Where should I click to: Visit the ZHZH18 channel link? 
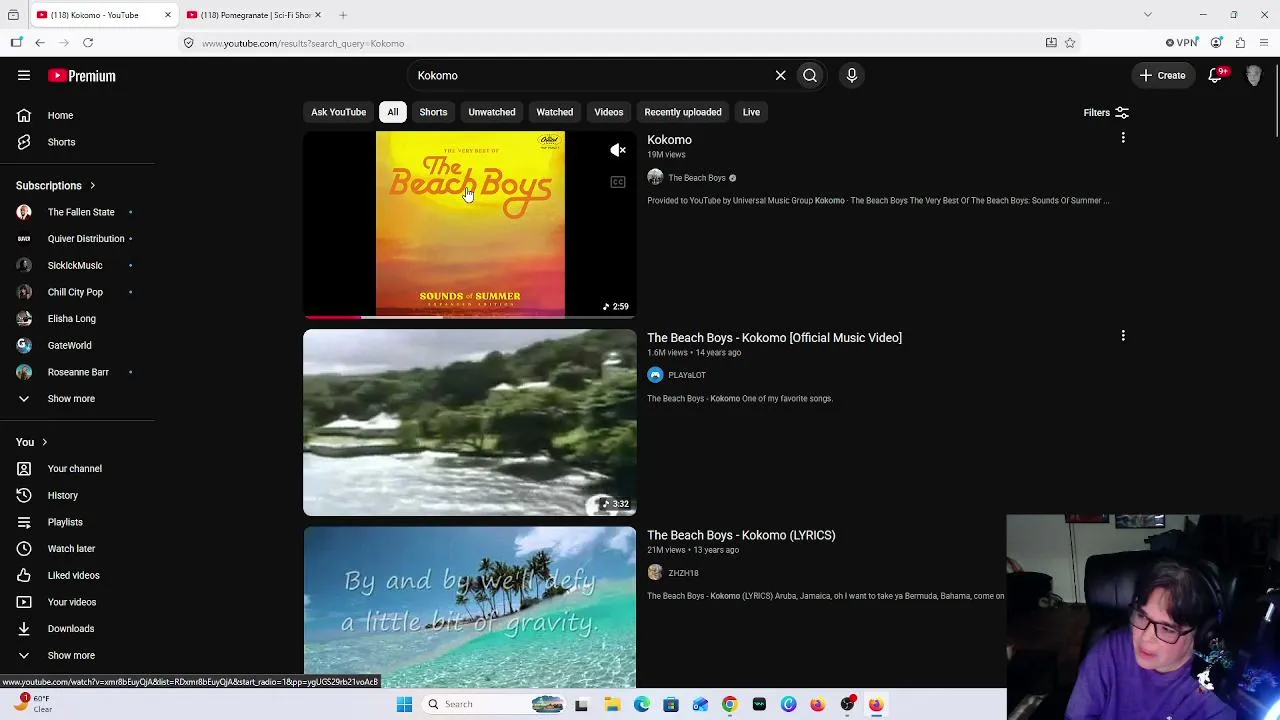pos(683,573)
